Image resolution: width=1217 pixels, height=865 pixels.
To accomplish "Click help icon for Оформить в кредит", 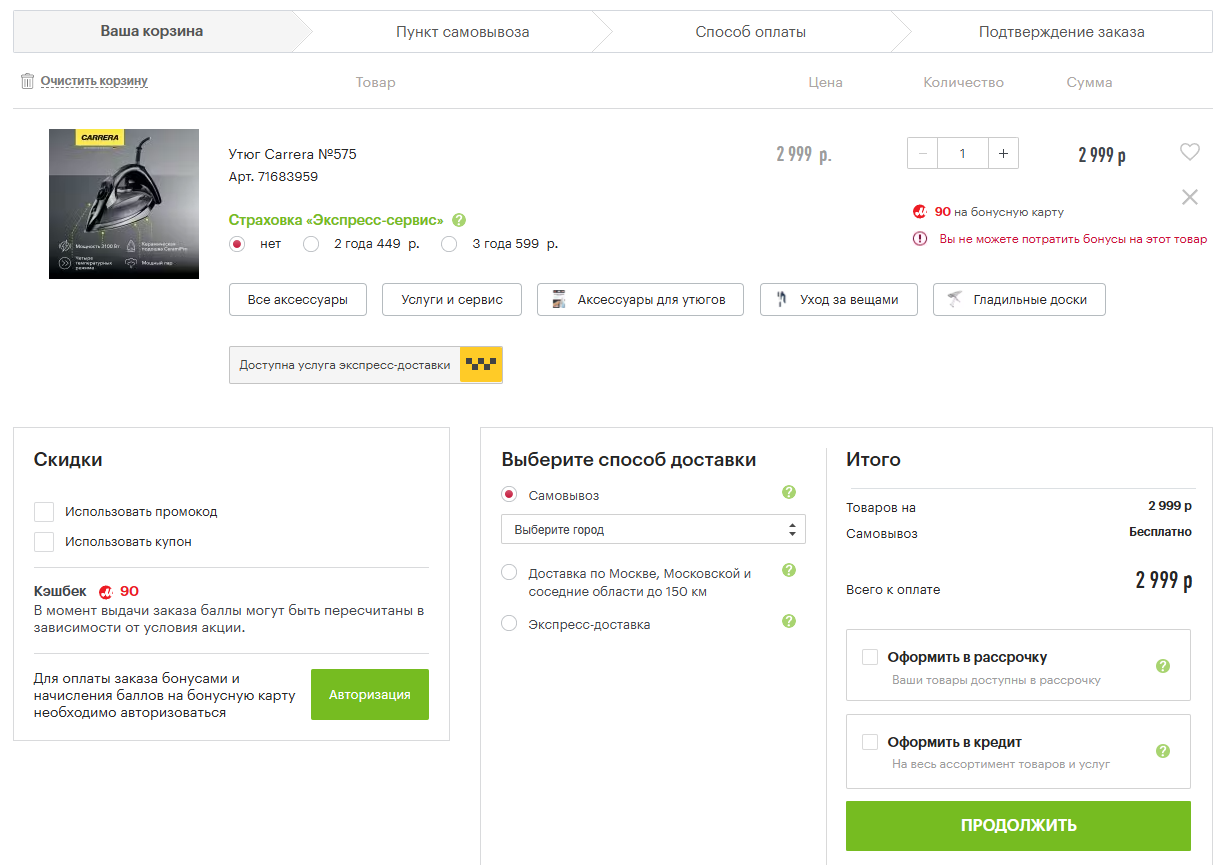I will tap(1162, 751).
